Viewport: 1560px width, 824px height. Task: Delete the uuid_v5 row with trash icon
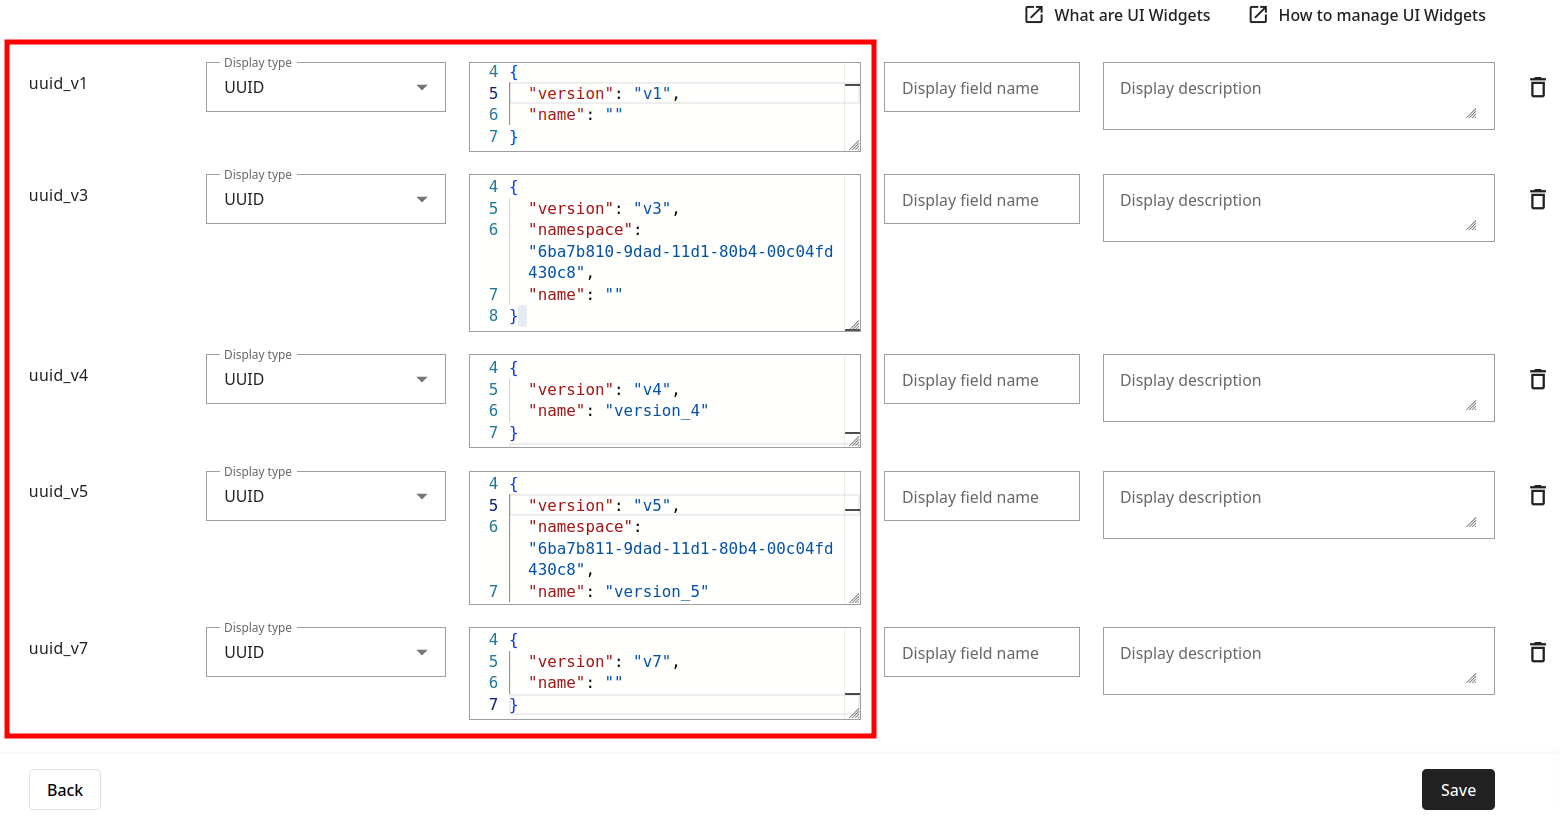(x=1538, y=496)
